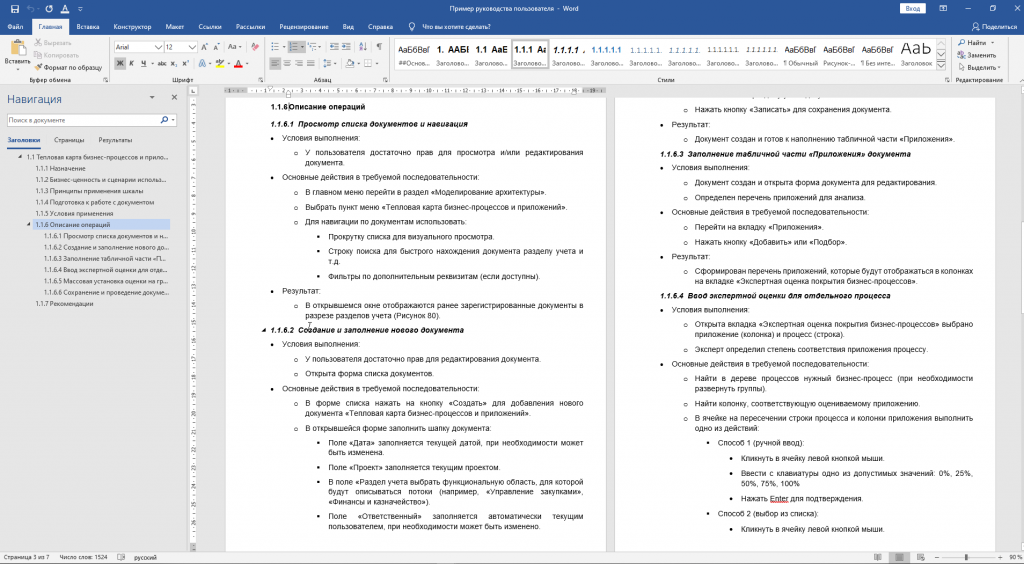1024x564 pixels.
Task: Open the Файл menu tab
Action: [15, 27]
